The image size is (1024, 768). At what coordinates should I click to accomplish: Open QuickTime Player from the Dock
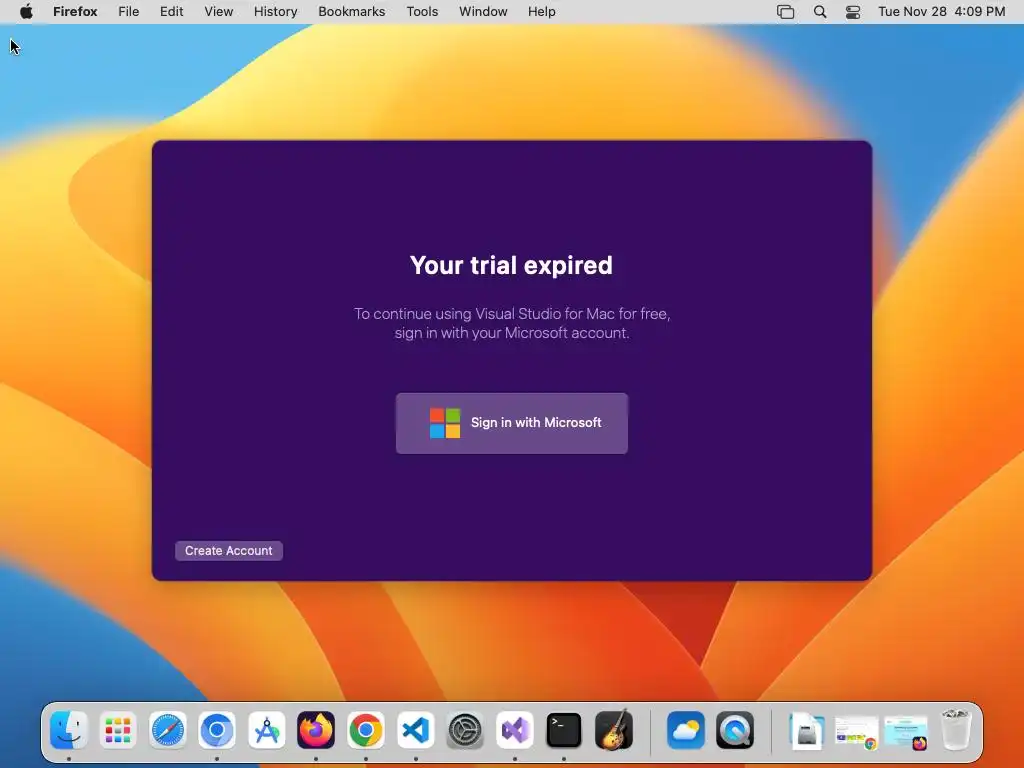pos(735,729)
